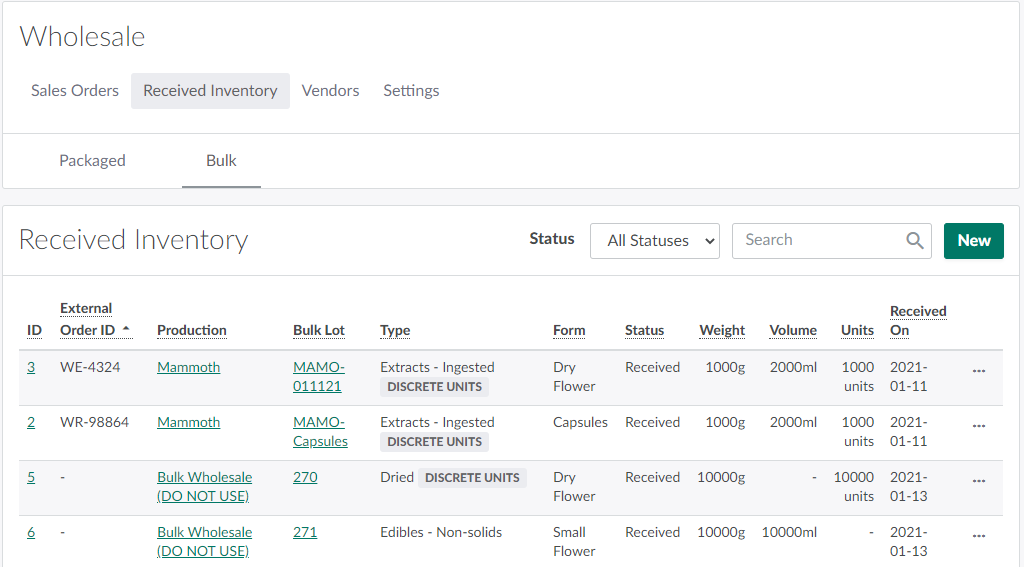Image resolution: width=1024 pixels, height=567 pixels.
Task: Open the MAMO-011121 bulk lot link
Action: click(318, 376)
